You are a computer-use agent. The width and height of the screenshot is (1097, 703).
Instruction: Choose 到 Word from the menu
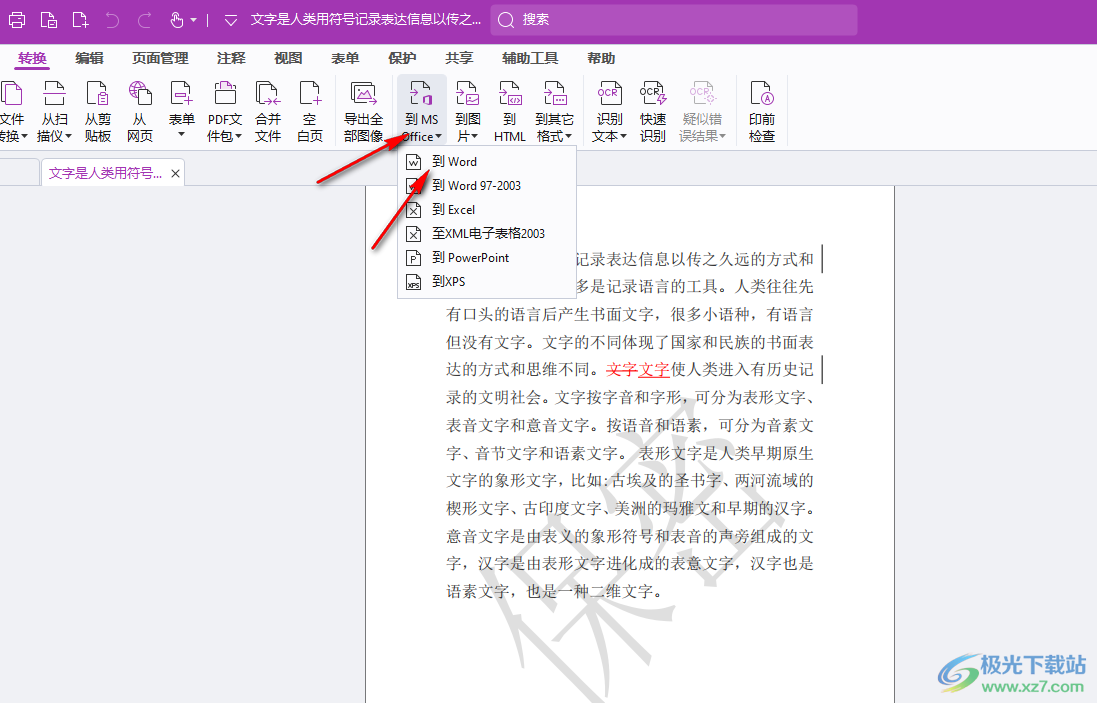[487, 162]
